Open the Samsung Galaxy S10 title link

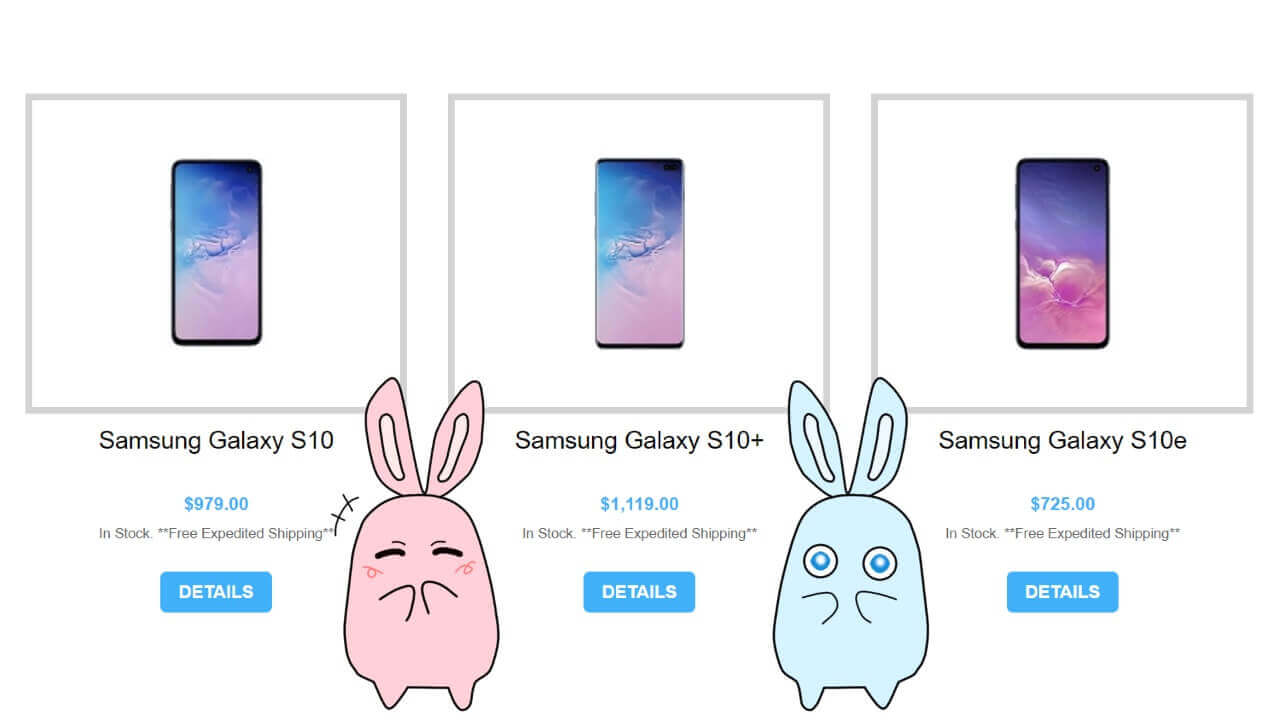216,440
